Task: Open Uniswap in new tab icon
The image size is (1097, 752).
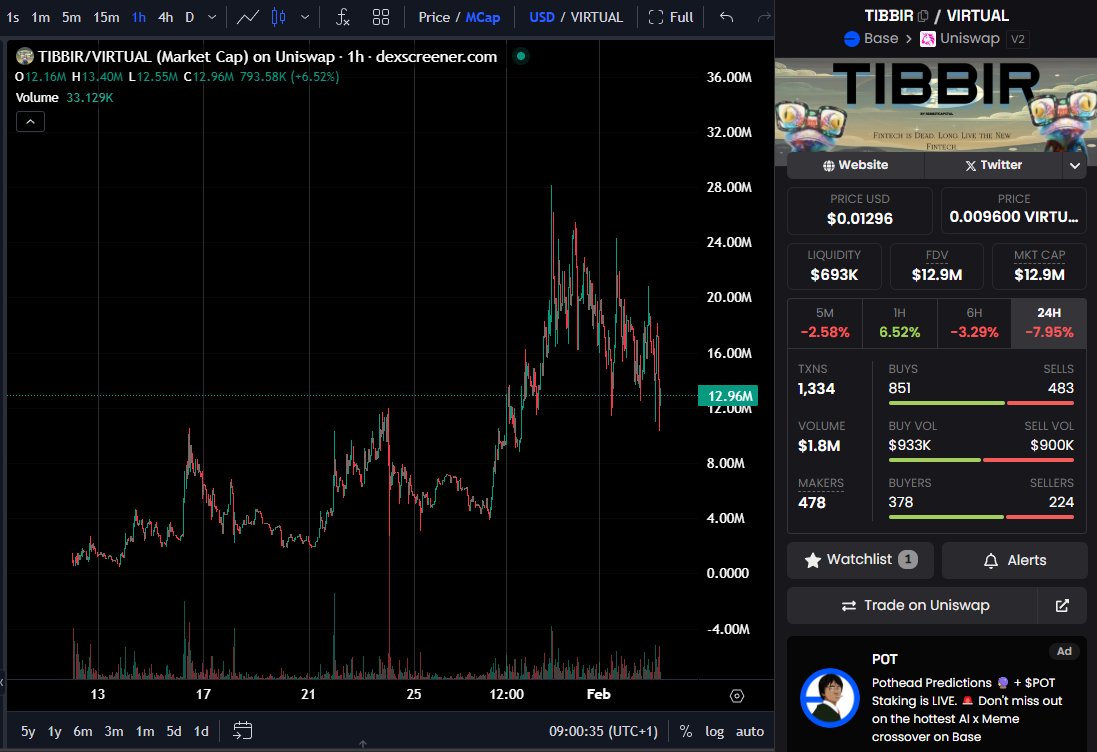Action: point(1062,606)
